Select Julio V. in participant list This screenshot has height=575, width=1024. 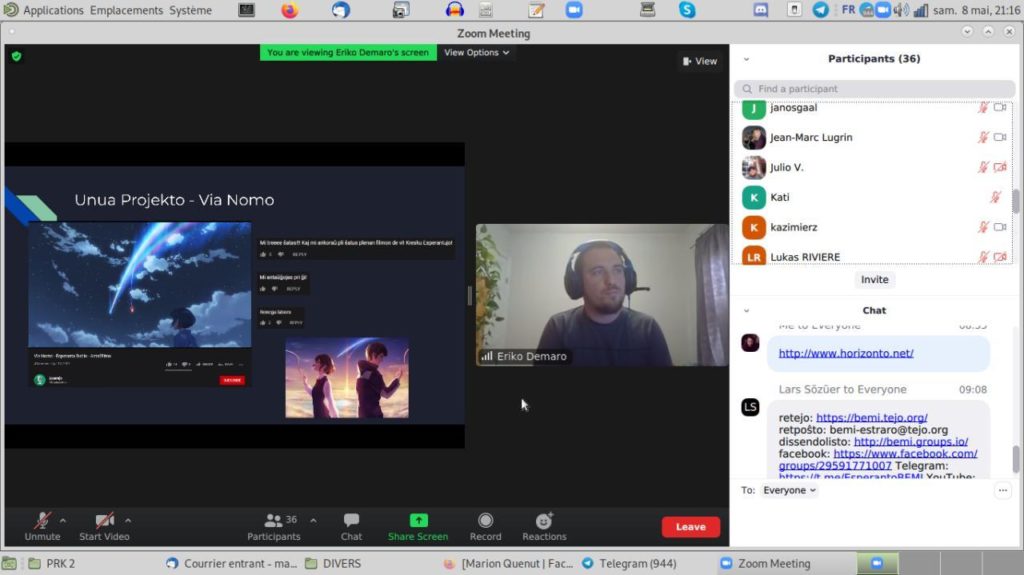click(874, 167)
